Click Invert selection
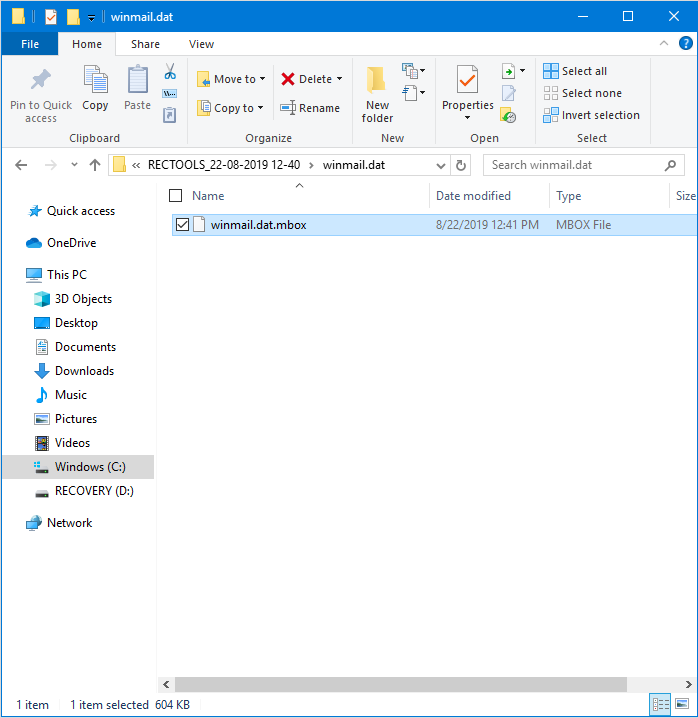 point(591,115)
